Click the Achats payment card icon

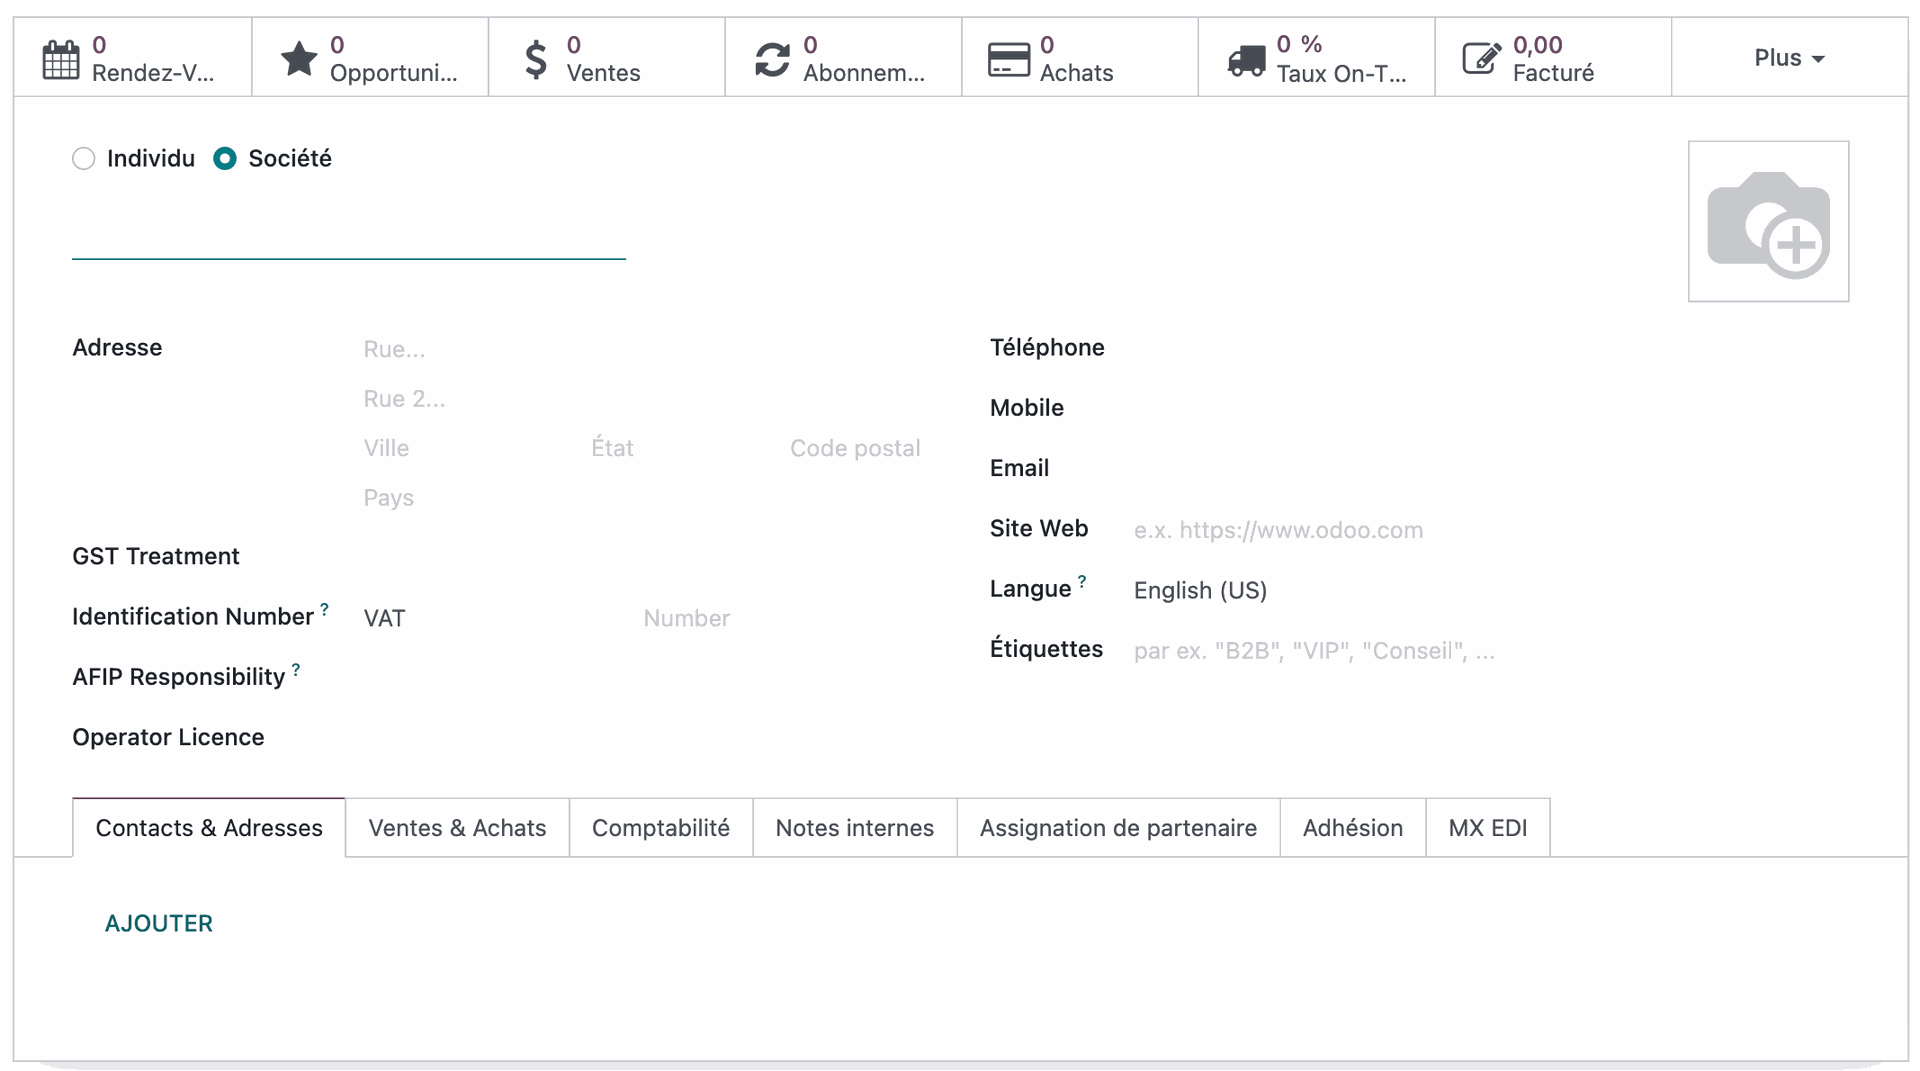pyautogui.click(x=1009, y=57)
